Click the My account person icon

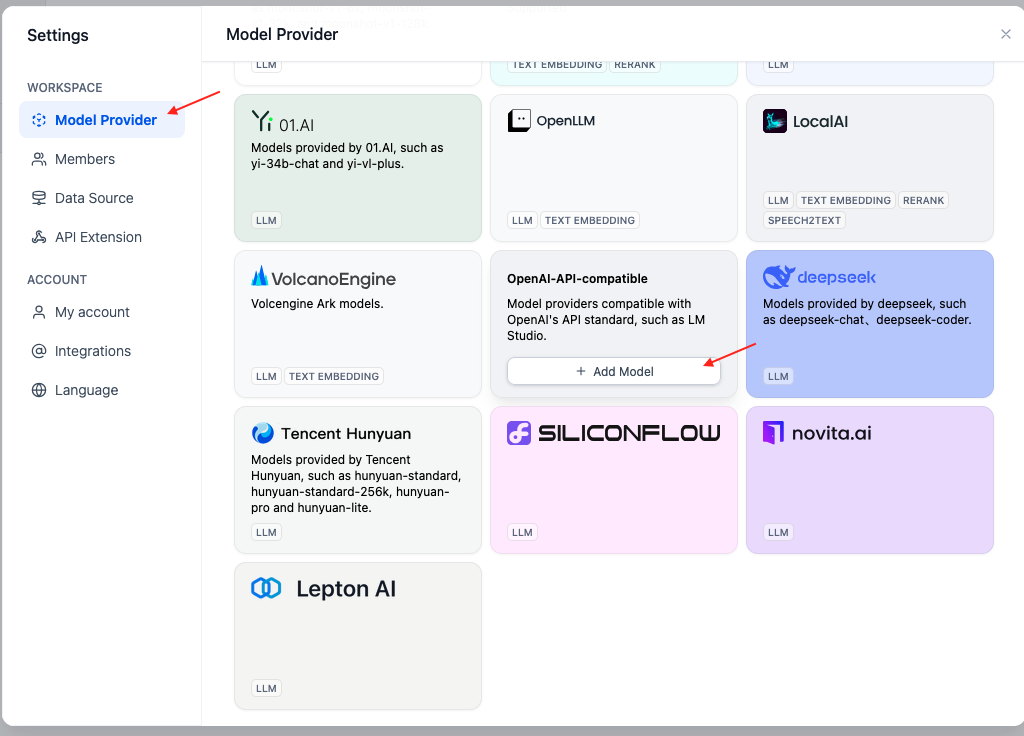click(x=39, y=312)
